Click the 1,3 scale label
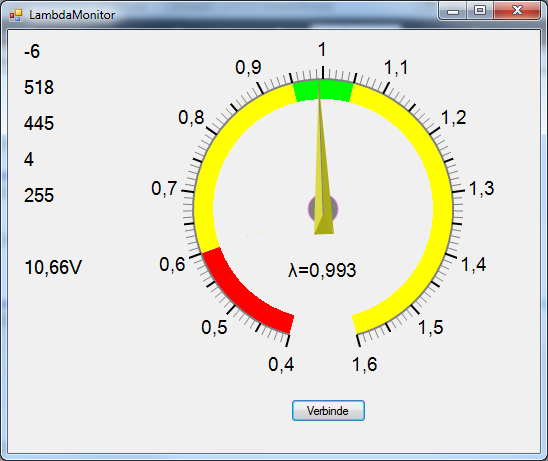This screenshot has height=461, width=548. coord(481,188)
